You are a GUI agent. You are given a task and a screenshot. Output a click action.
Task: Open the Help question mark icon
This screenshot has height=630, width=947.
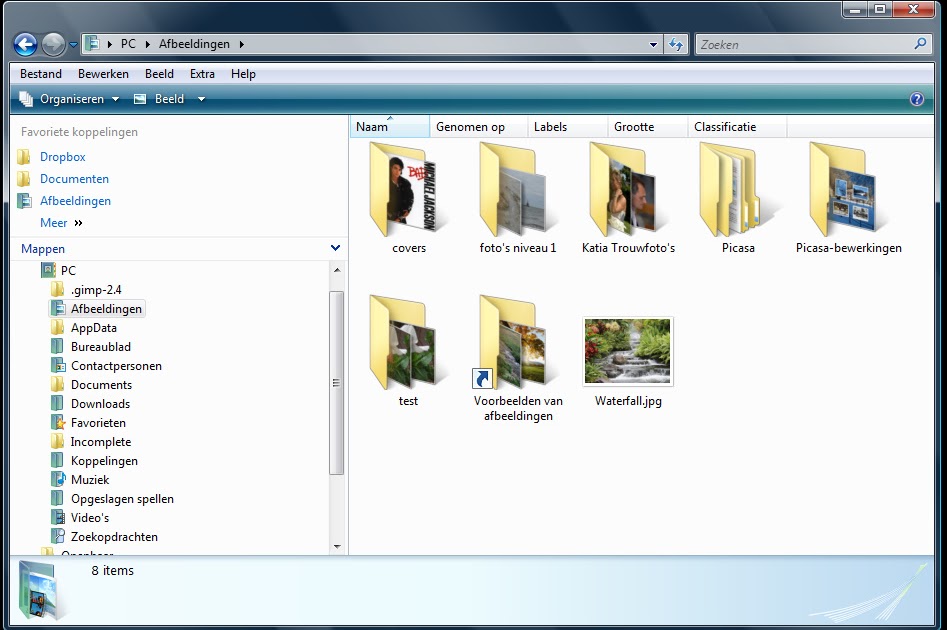coord(918,99)
